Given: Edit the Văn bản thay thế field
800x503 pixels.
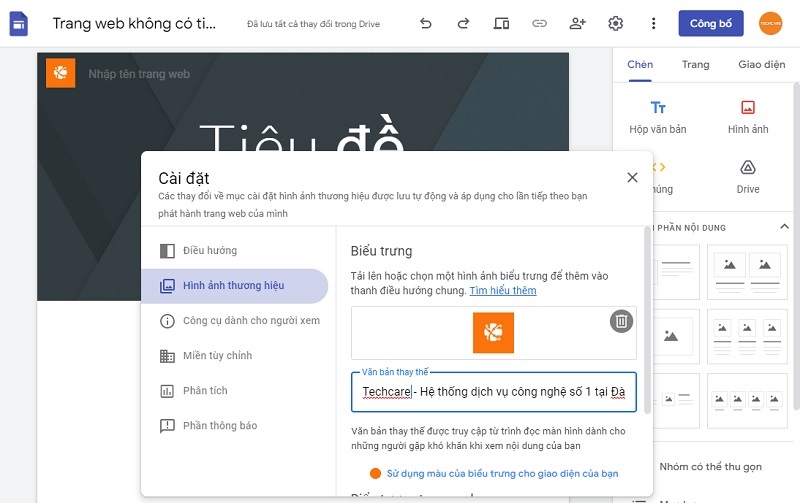Looking at the screenshot, I should tap(494, 392).
